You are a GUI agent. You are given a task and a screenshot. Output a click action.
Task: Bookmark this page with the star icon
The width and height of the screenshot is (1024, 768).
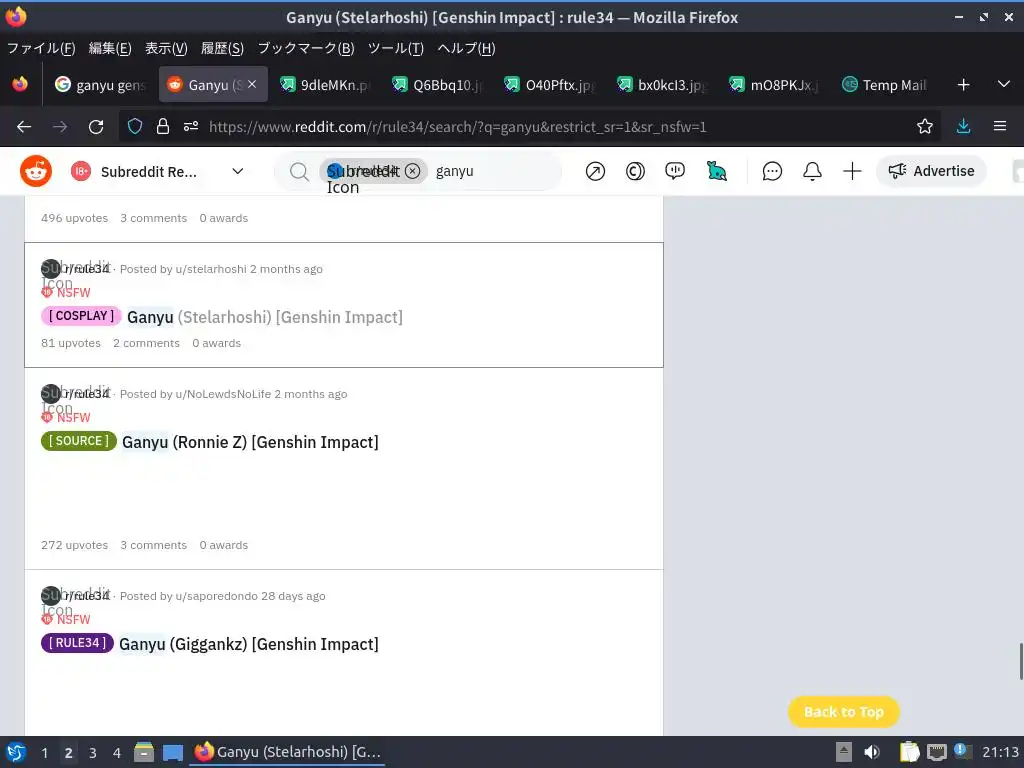925,127
